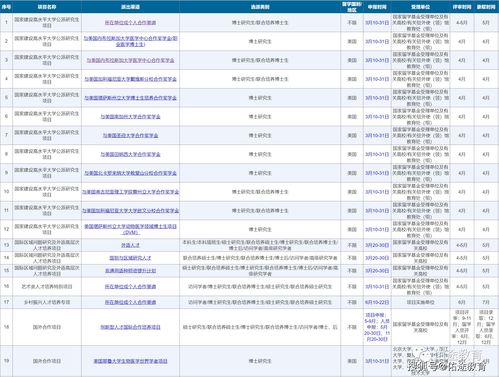
Task: Select the 国外合作项目 cell in row 19
Action: click(47, 361)
